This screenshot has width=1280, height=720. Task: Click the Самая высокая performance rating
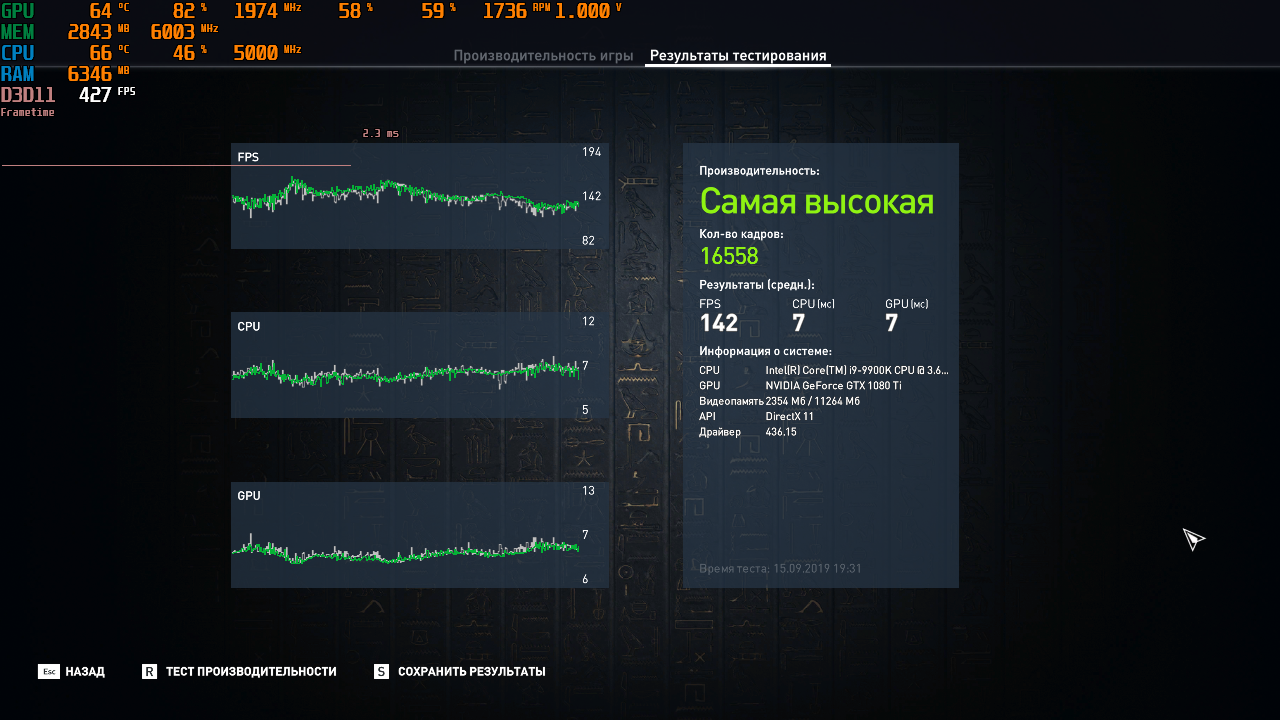(x=816, y=202)
